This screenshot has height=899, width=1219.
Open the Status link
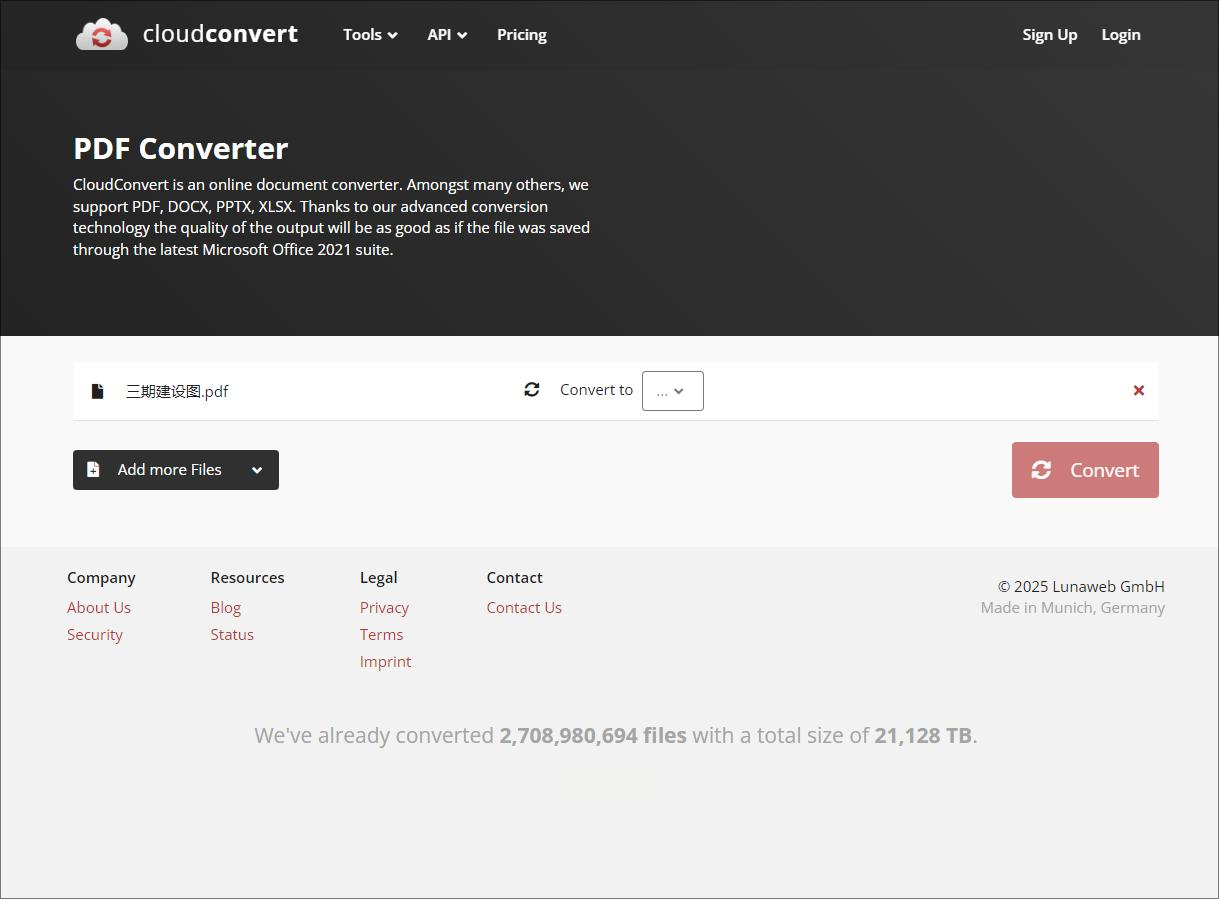click(x=232, y=634)
